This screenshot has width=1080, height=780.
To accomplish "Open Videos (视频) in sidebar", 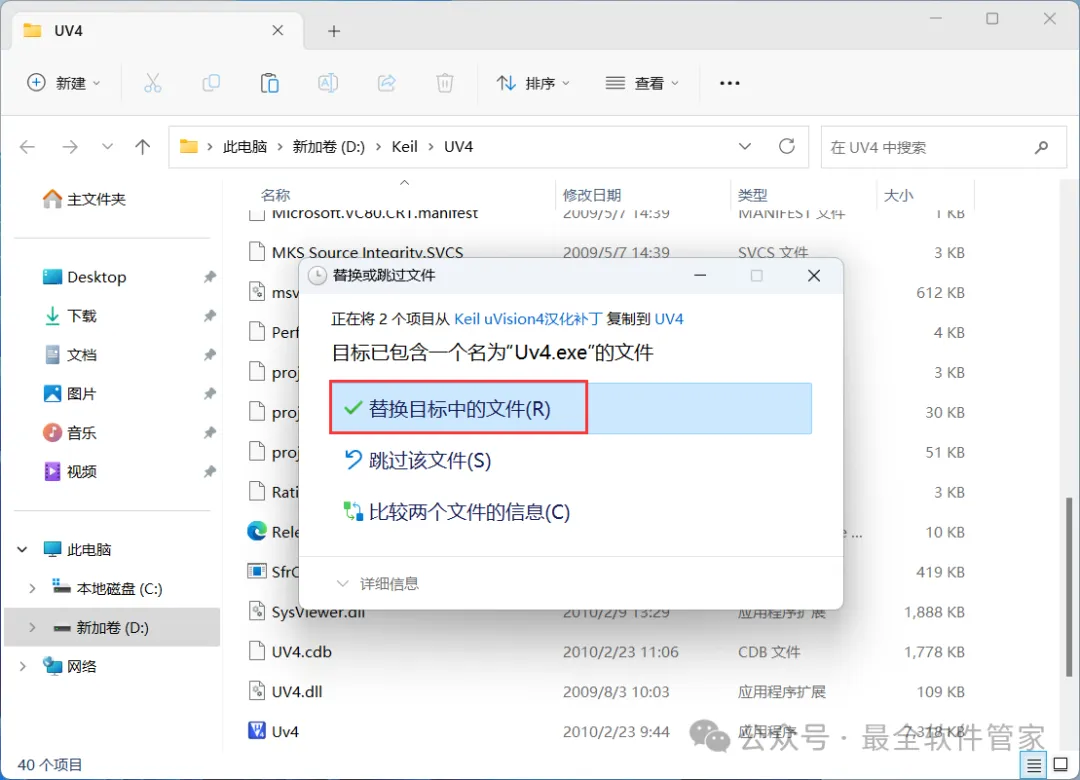I will pos(70,472).
